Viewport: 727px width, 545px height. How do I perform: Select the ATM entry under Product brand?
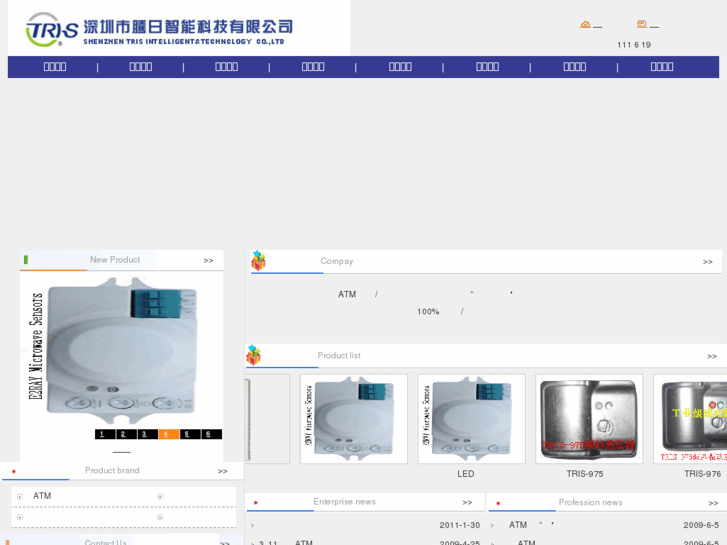(42, 496)
